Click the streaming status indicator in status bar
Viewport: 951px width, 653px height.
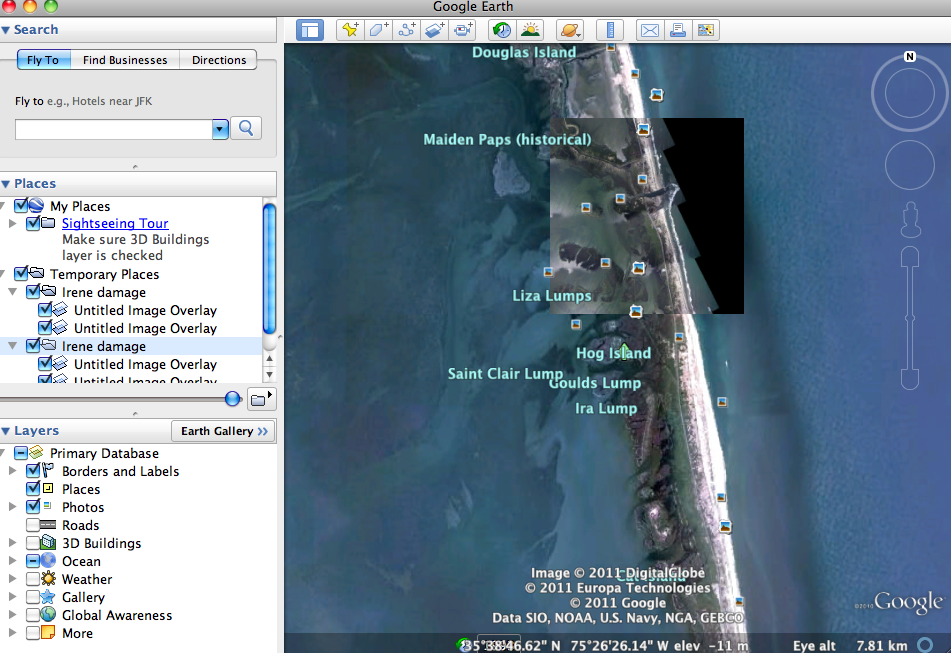(925, 645)
